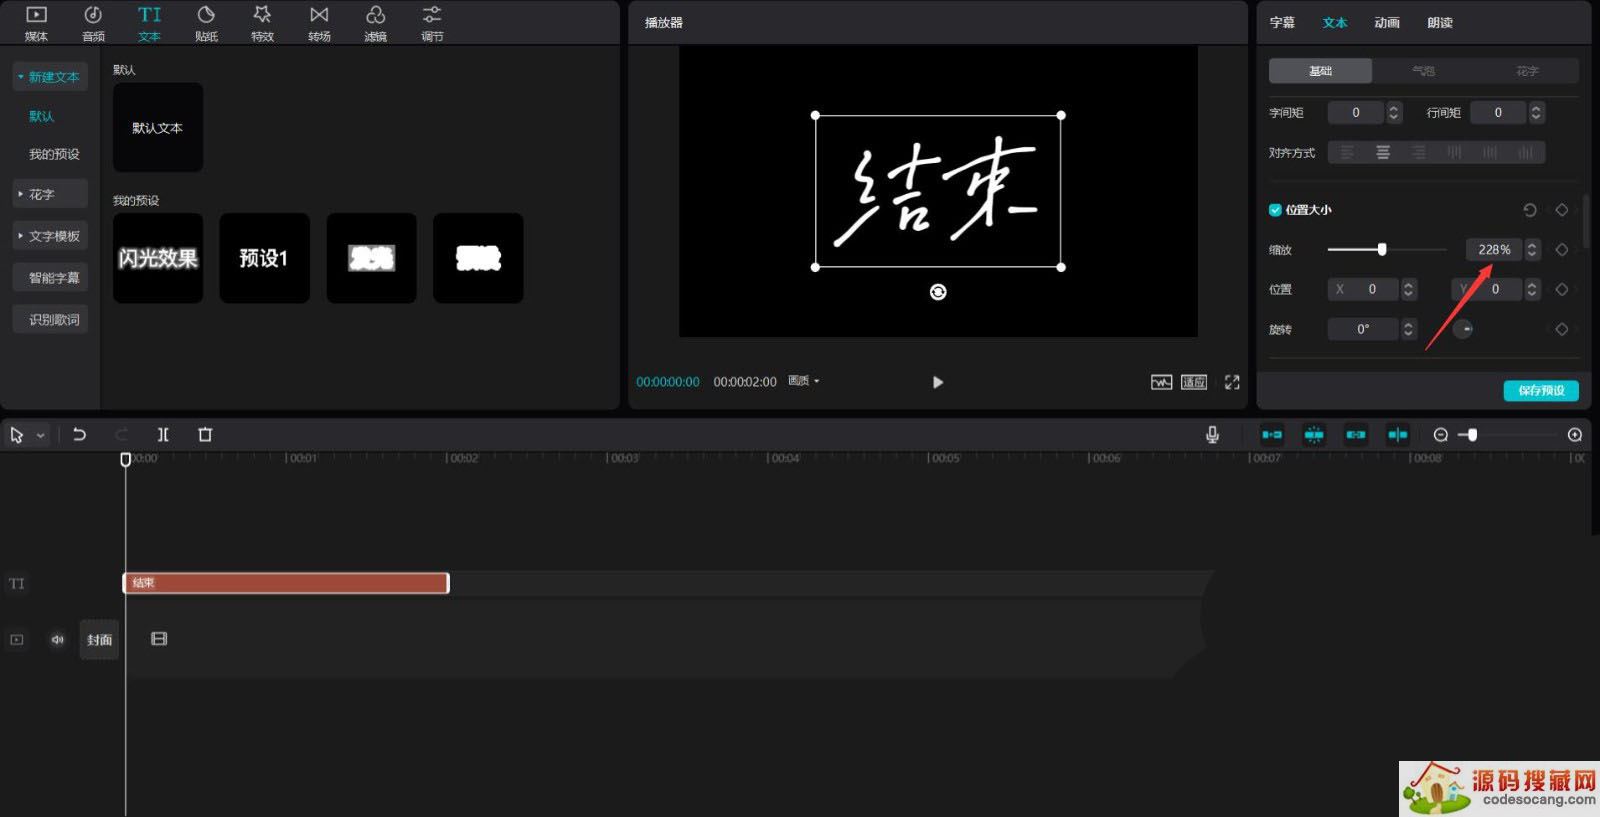Click the 封面 cover button
Image resolution: width=1600 pixels, height=817 pixels.
click(99, 640)
